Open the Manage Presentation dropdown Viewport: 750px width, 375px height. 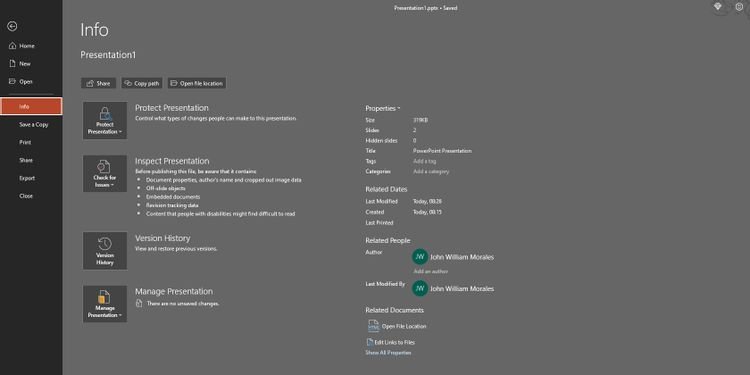click(x=105, y=304)
